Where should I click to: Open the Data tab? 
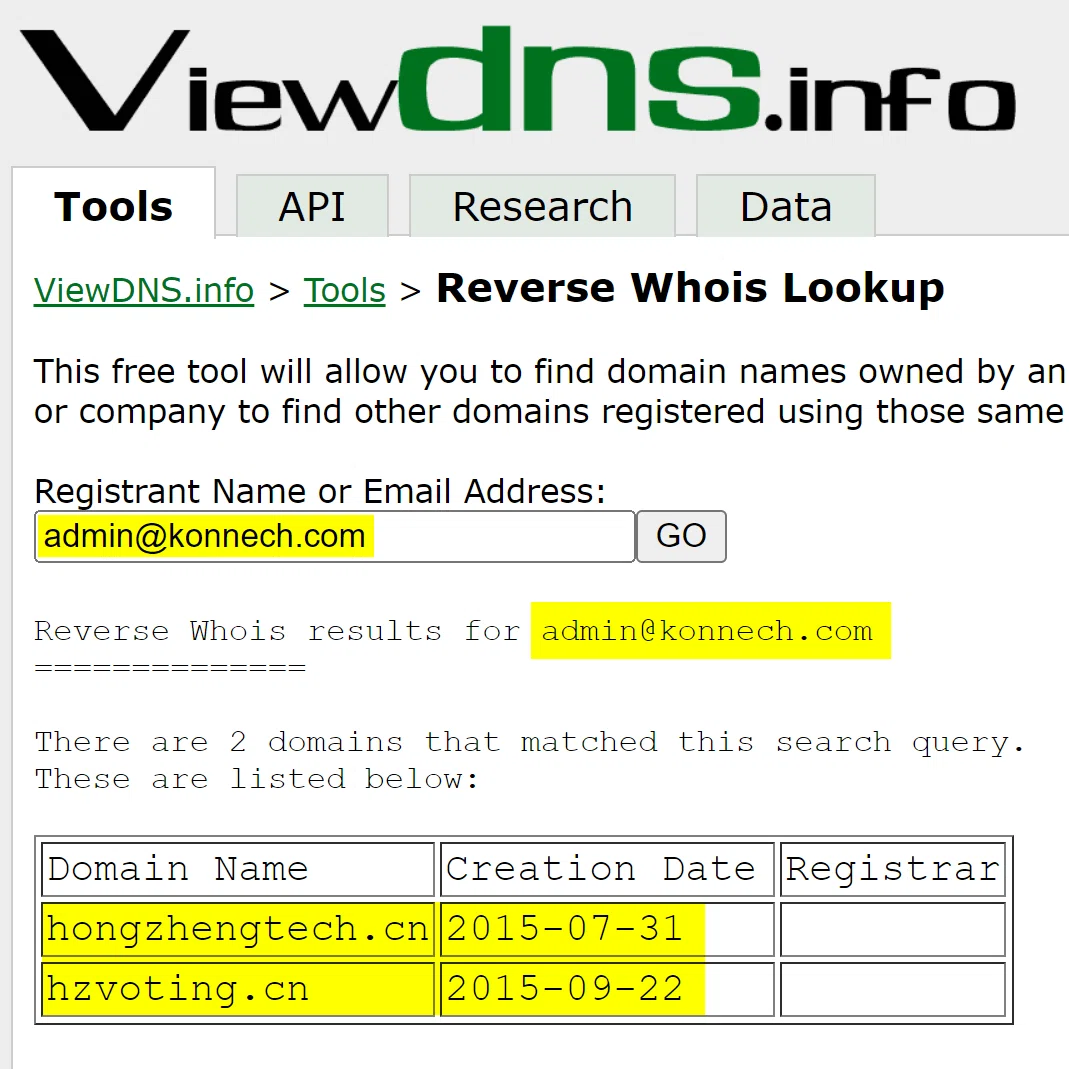click(785, 206)
